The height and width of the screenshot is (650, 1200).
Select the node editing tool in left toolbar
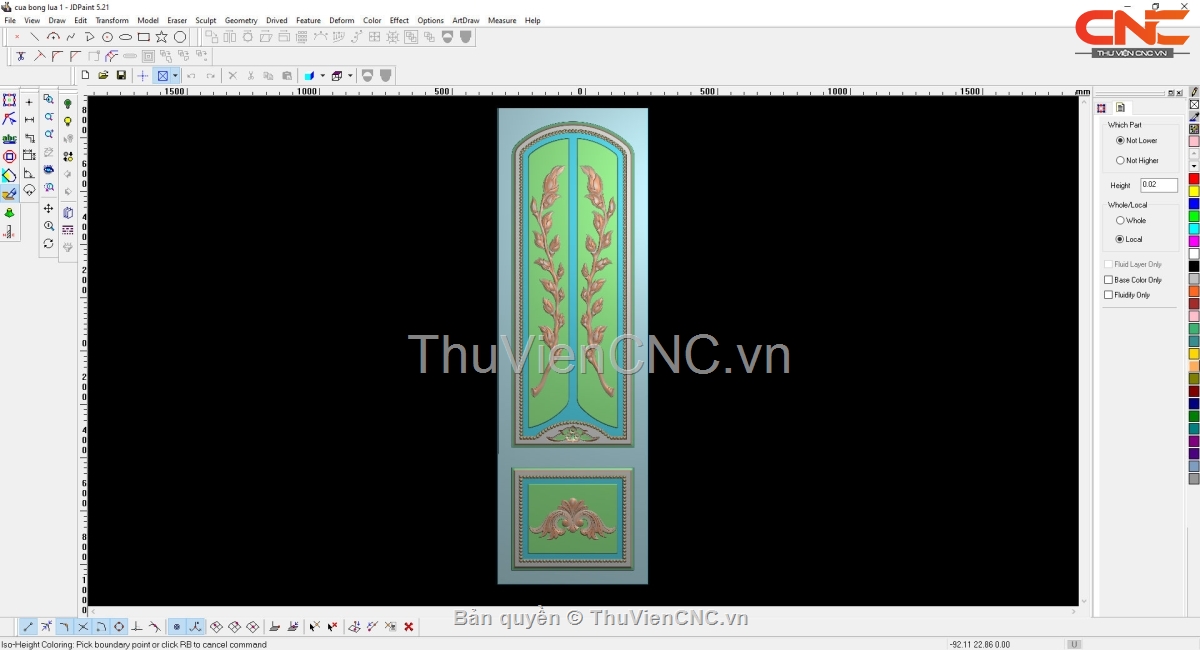[9, 119]
